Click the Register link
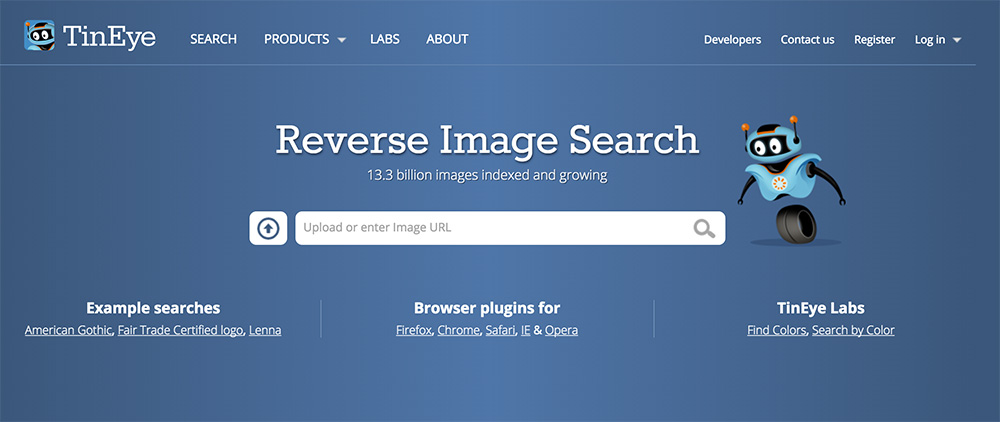The width and height of the screenshot is (1000, 422). tap(874, 40)
